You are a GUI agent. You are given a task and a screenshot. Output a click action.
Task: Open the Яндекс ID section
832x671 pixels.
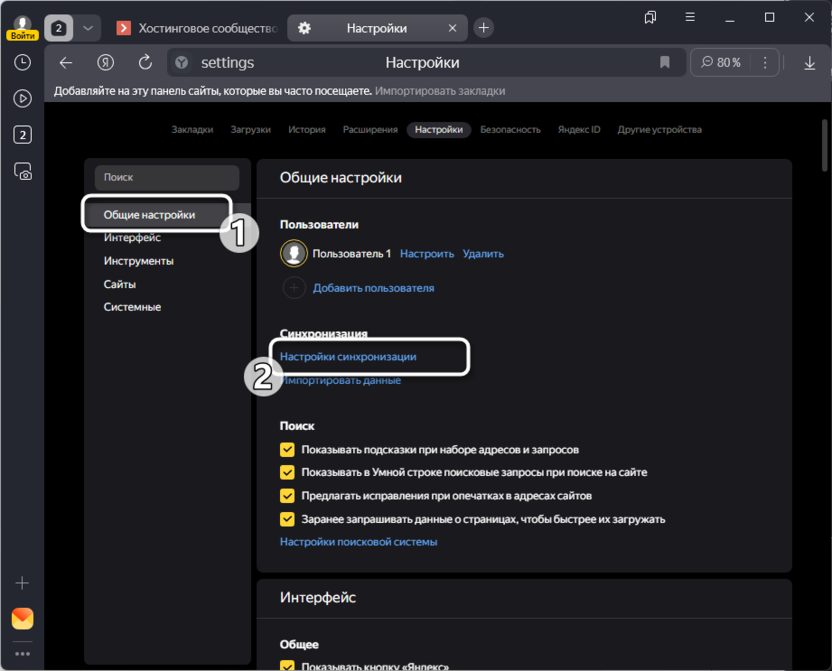(579, 129)
